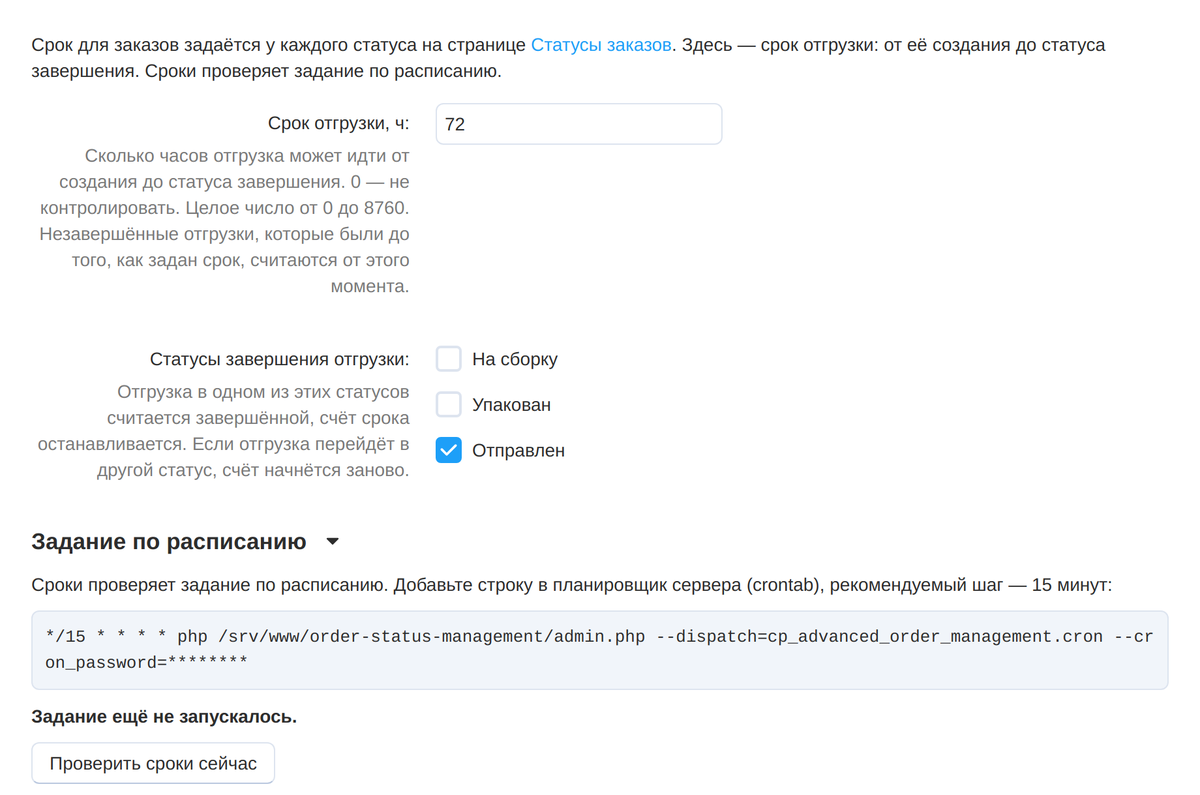This screenshot has width=1200, height=795.
Task: Collapse the Задание по расписанию triangle arrow
Action: click(333, 543)
